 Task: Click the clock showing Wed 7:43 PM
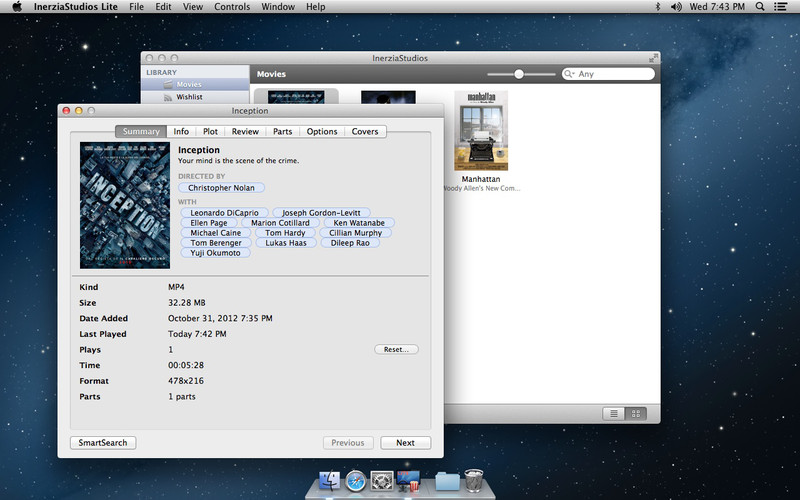click(717, 7)
